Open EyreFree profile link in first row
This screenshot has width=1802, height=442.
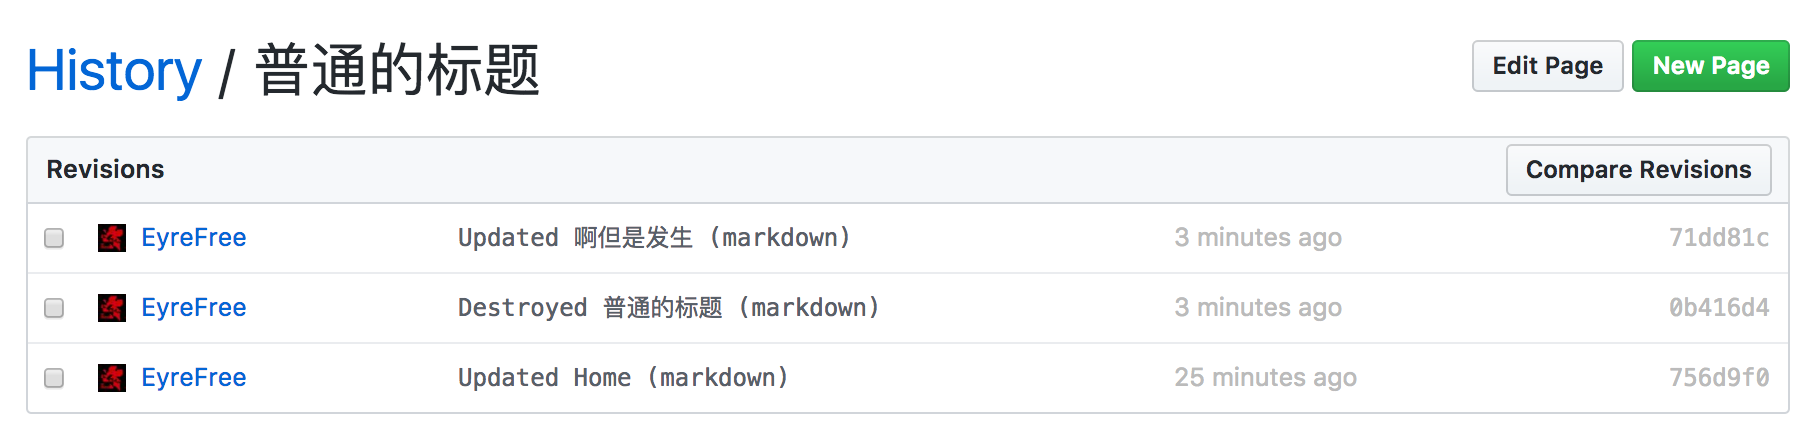[193, 238]
